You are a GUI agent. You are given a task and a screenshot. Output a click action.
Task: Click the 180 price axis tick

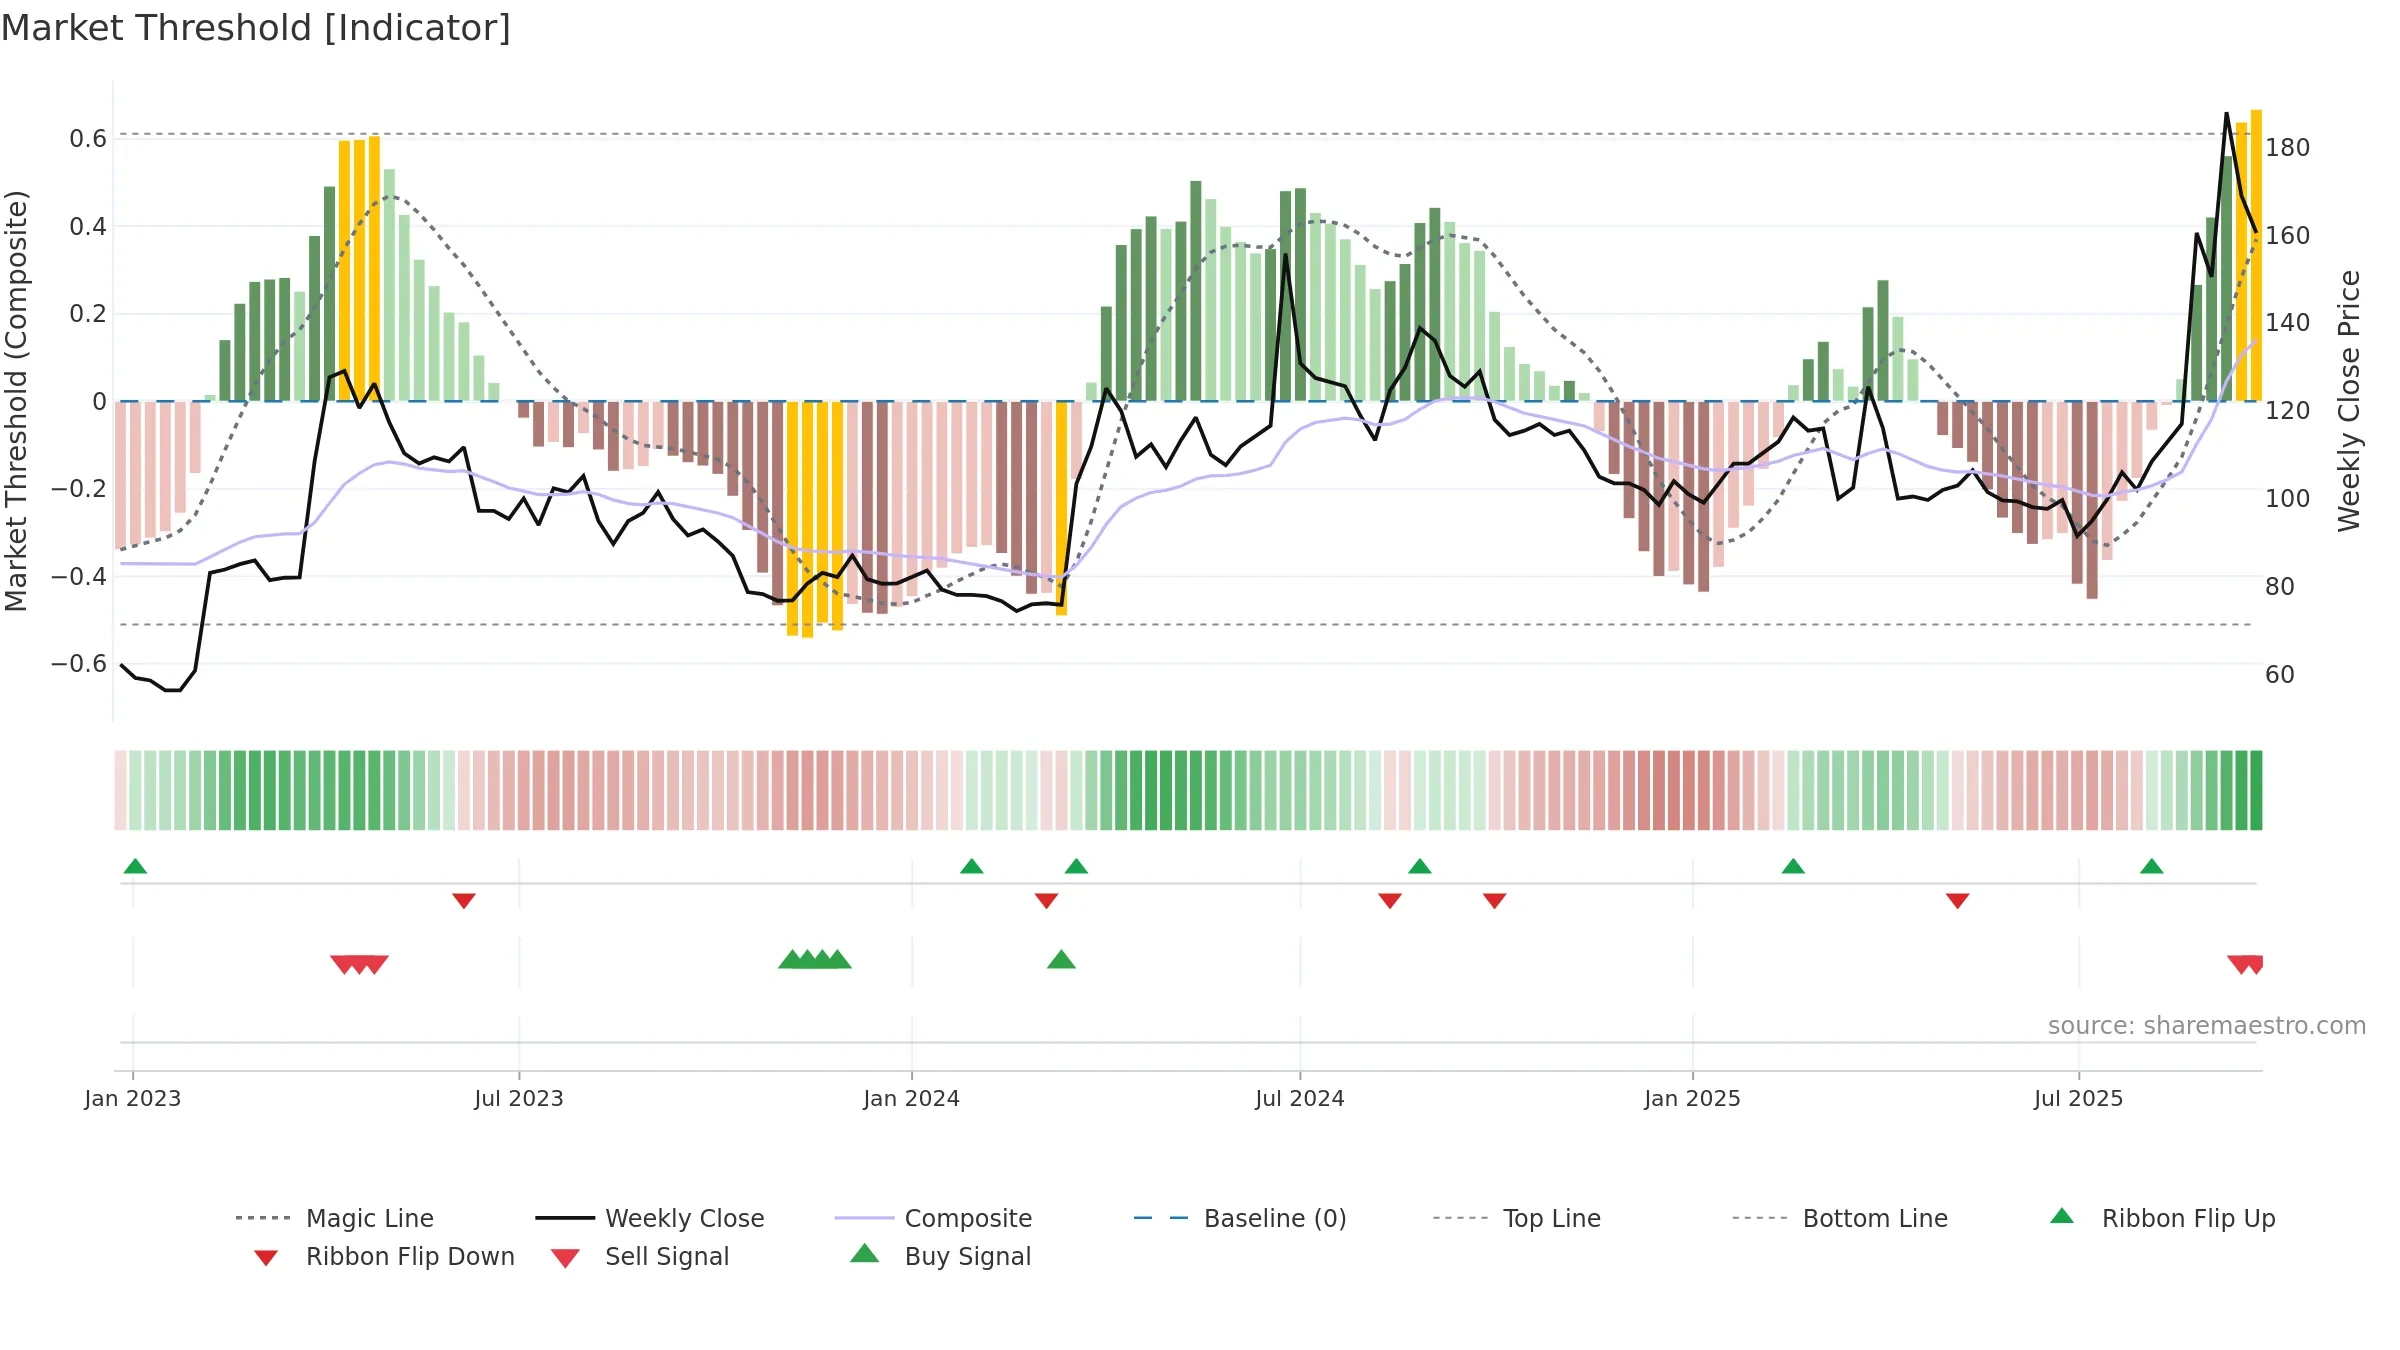pos(2287,148)
